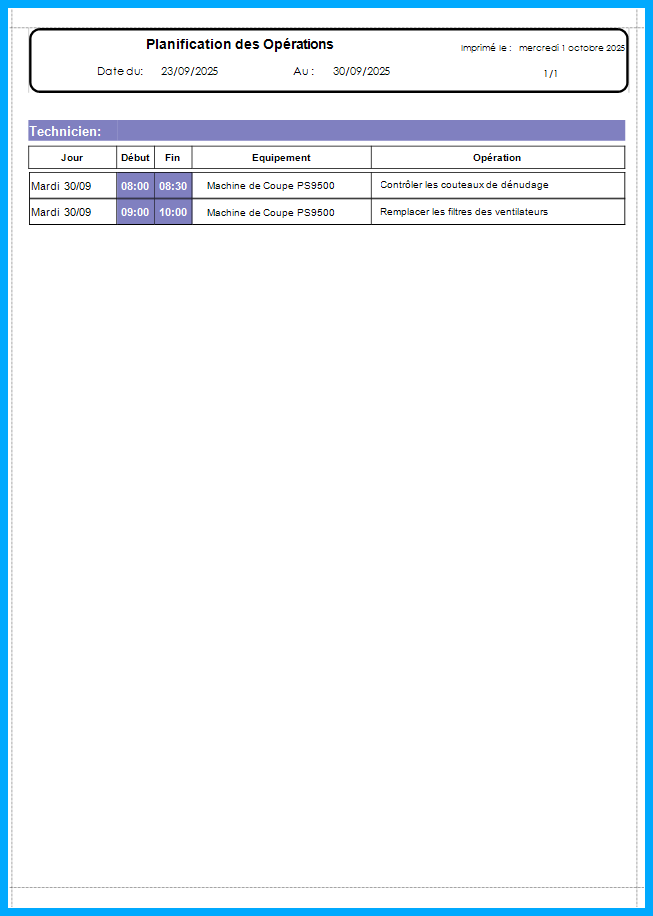The image size is (653, 916).
Task: Select the end date 30/09/2025
Action: [x=361, y=71]
